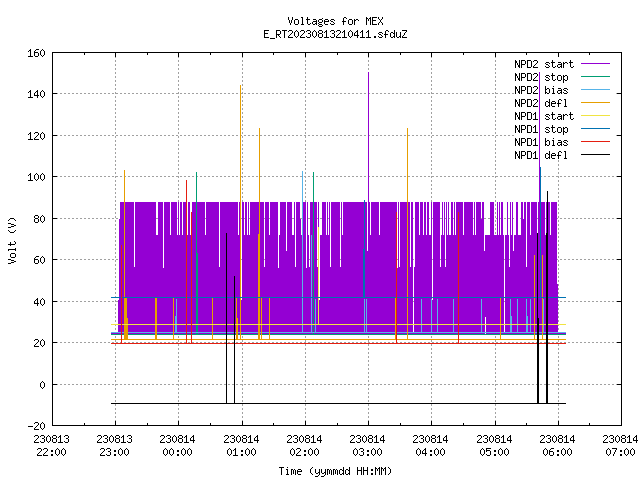Click the y-axis value 20

coord(39,343)
